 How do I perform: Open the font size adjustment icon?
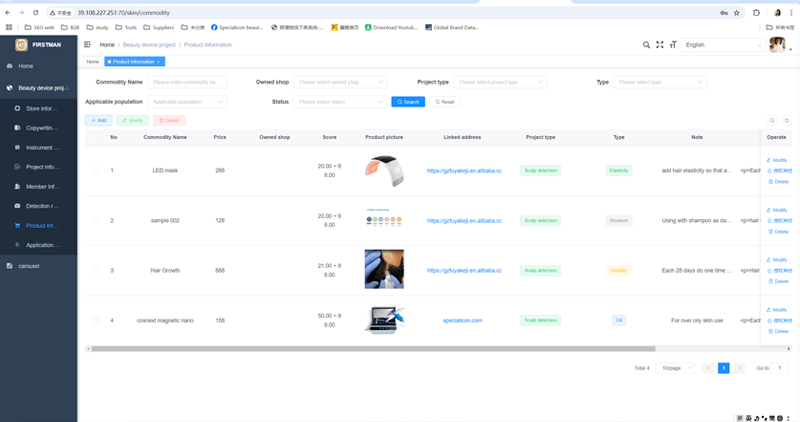coord(673,45)
